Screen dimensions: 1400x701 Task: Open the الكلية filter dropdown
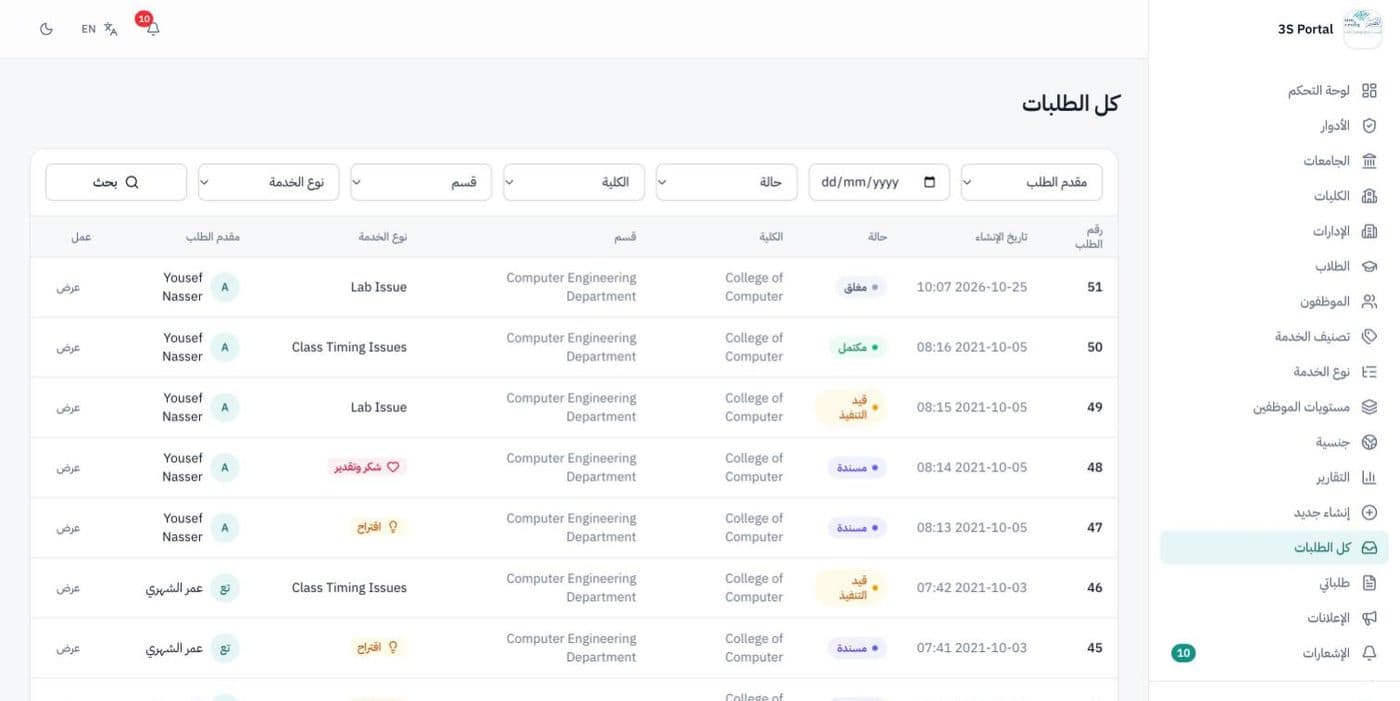[573, 182]
